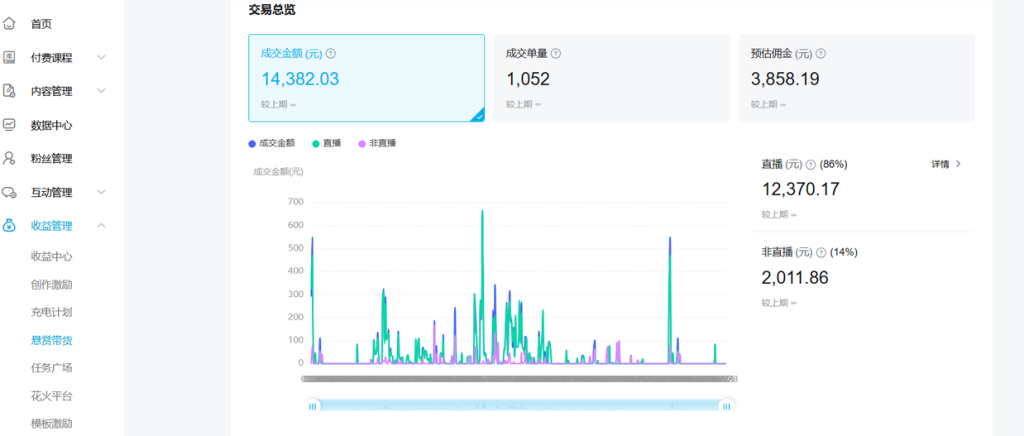Select the 预估佣金 statistic card

click(x=856, y=78)
